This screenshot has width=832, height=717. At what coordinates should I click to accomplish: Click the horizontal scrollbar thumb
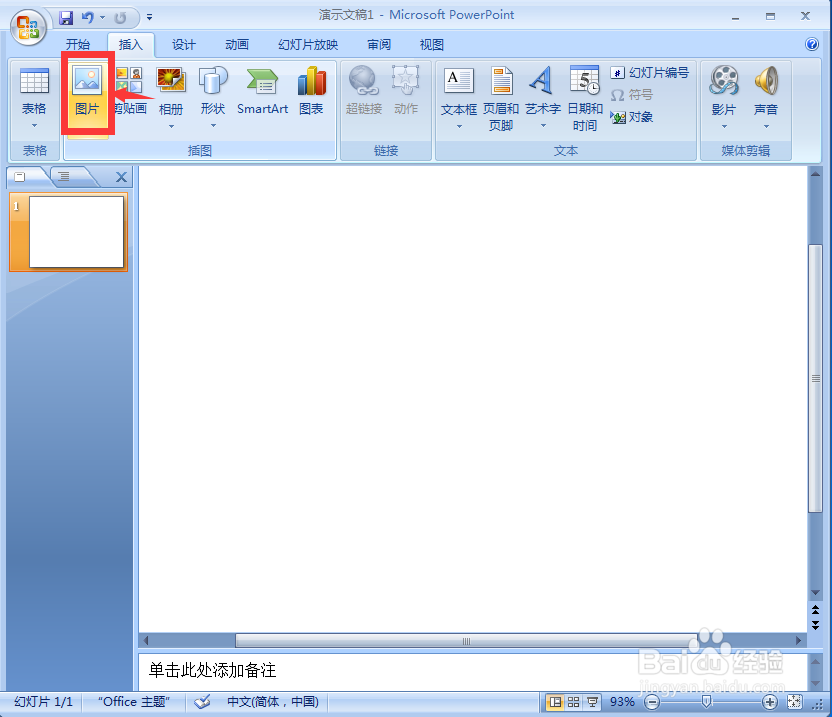466,641
